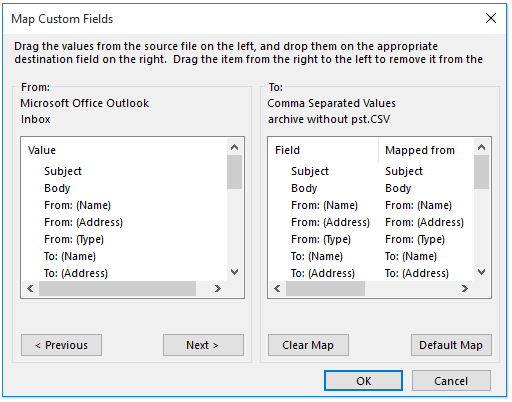Click right arrow of Value list horizontal scrollbar
The image size is (512, 402).
coord(218,288)
